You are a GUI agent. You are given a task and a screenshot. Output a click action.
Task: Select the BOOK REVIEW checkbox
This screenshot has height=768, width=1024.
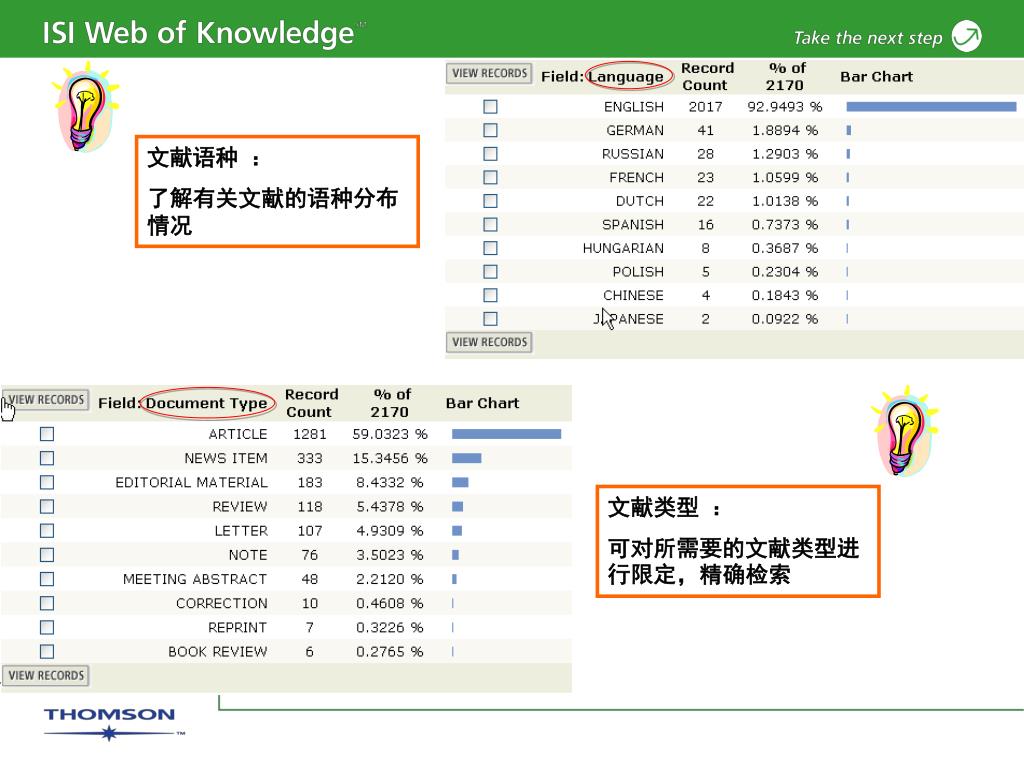(x=47, y=651)
